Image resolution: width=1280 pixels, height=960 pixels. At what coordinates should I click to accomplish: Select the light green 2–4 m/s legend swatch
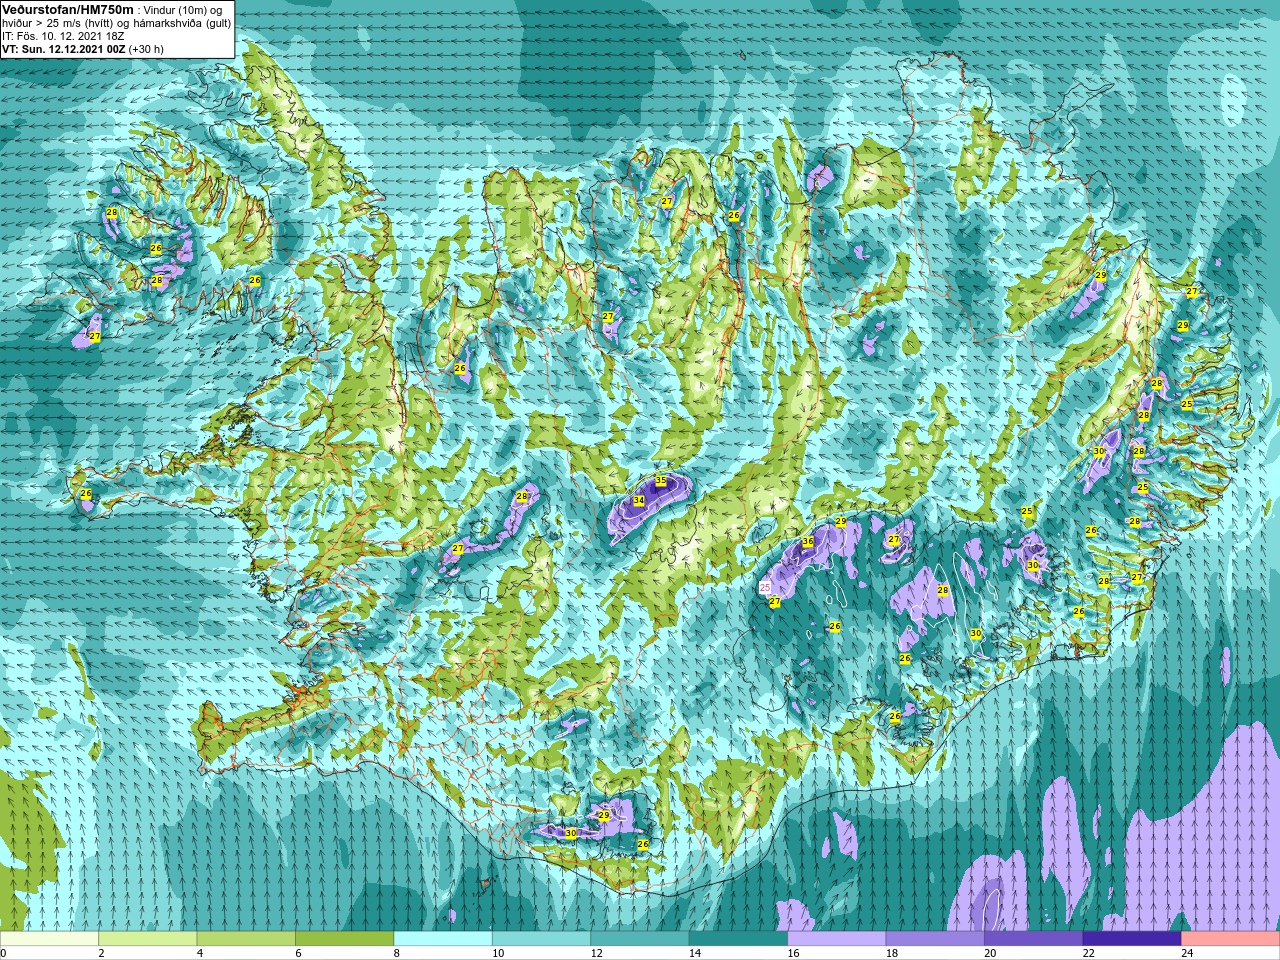tap(148, 939)
